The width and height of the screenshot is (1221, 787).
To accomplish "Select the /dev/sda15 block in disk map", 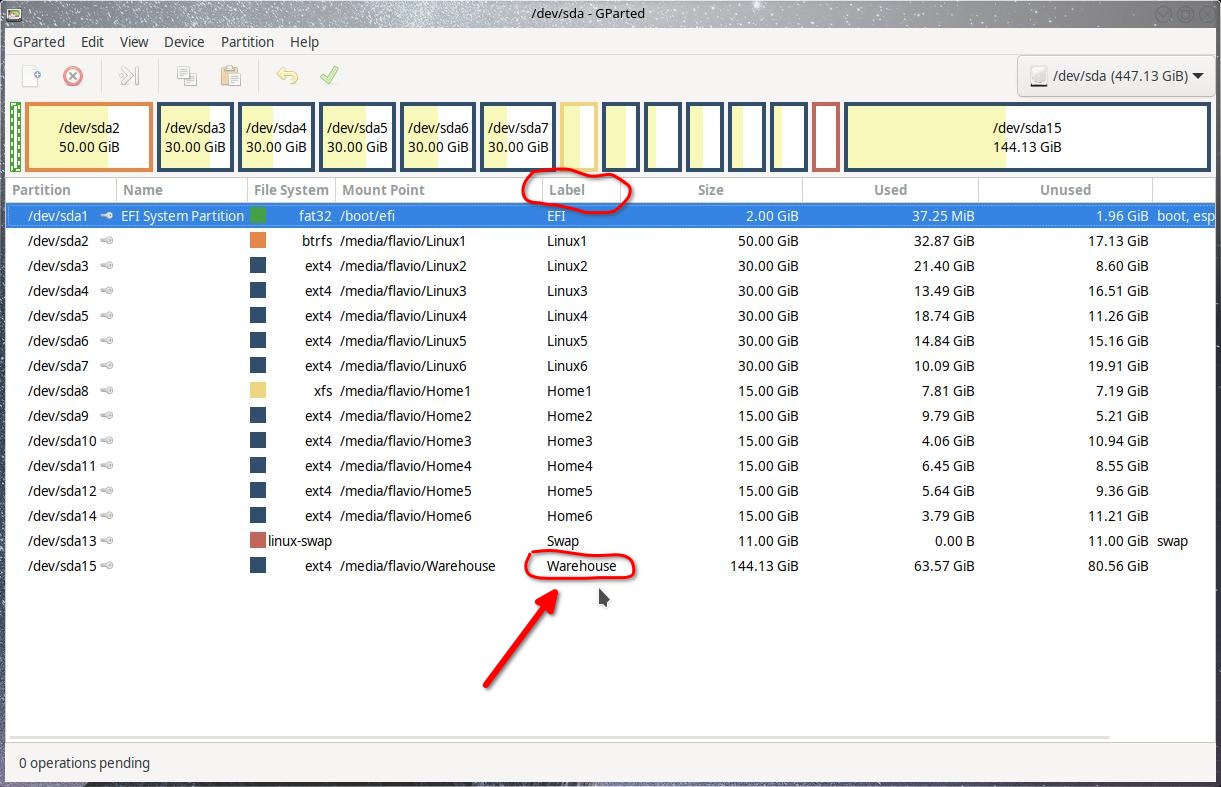I will coord(1027,137).
